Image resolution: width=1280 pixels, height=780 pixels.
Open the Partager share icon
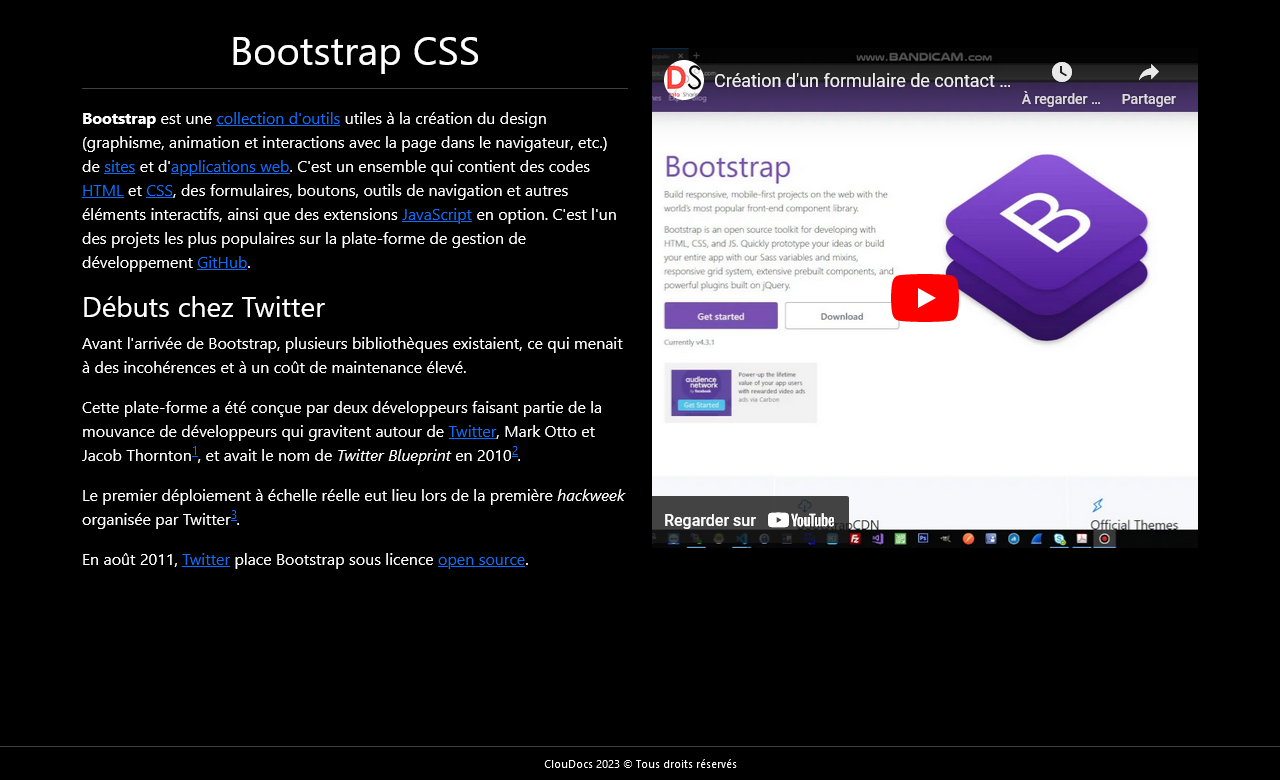click(x=1148, y=72)
